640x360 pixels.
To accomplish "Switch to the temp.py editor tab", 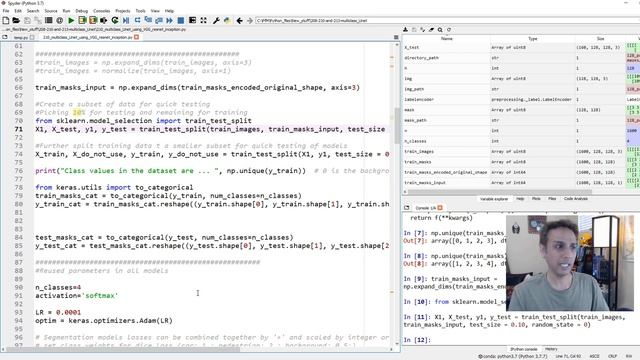I will coord(21,37).
